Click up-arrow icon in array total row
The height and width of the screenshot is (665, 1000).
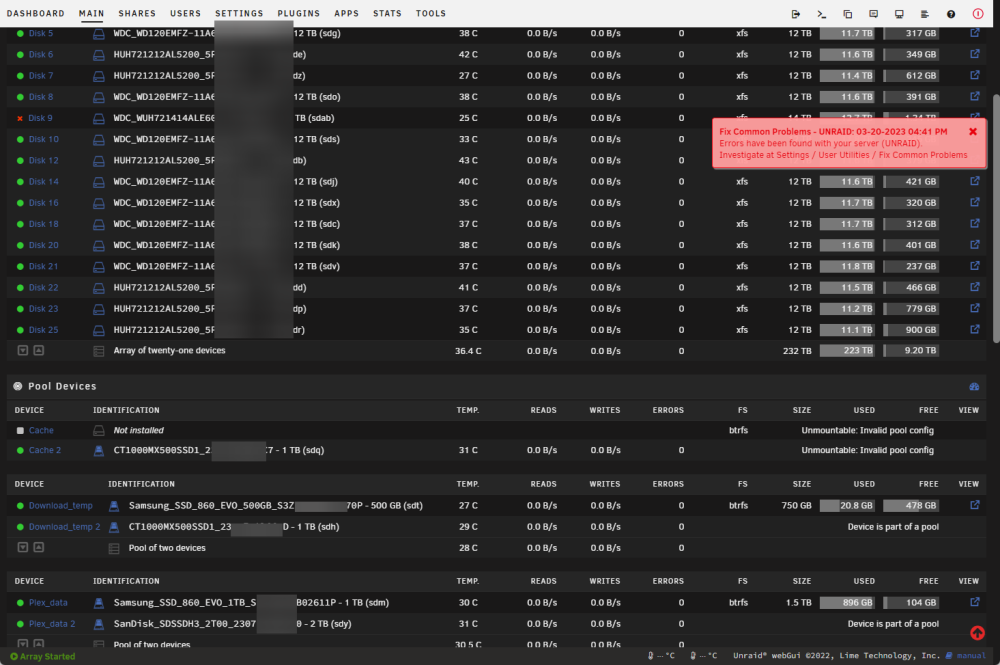click(x=38, y=350)
